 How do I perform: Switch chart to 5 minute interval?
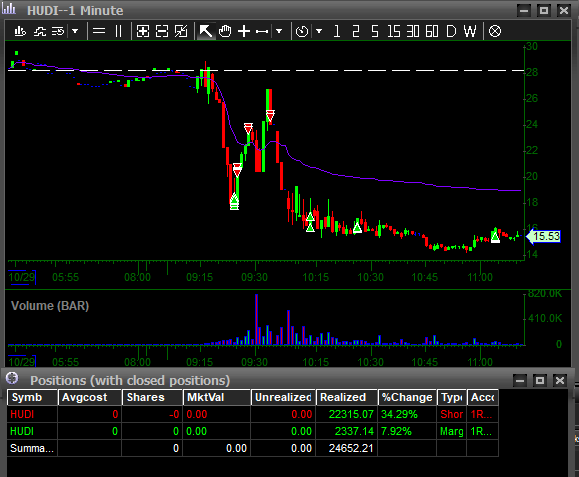coord(375,31)
